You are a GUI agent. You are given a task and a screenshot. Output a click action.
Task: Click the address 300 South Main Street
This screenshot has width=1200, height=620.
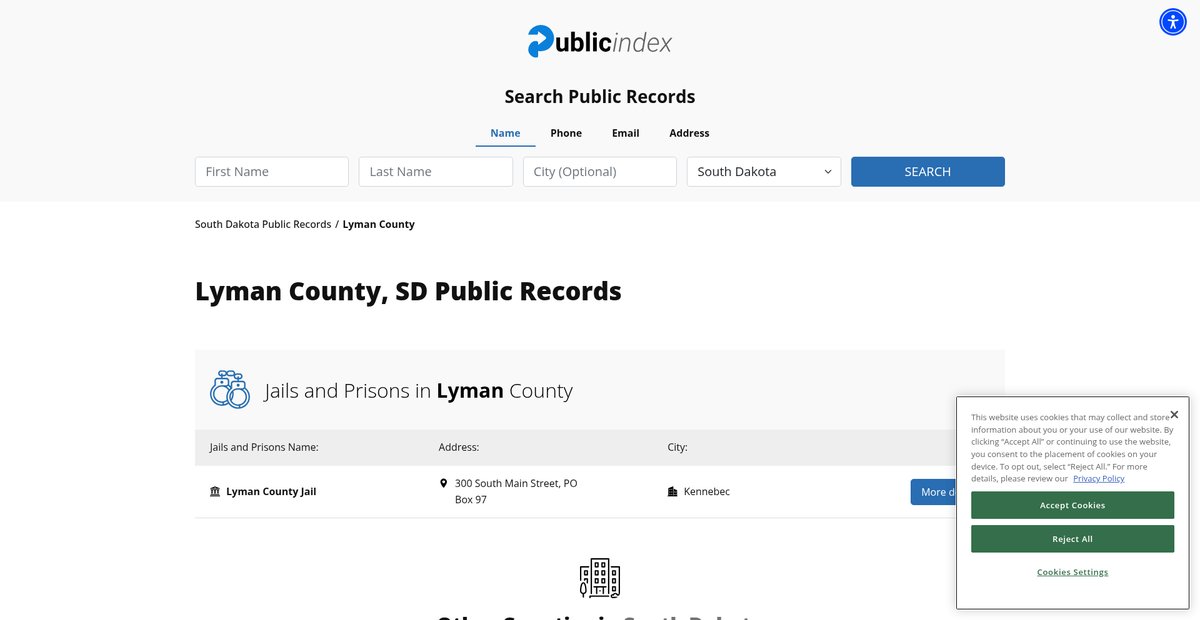pyautogui.click(x=516, y=491)
